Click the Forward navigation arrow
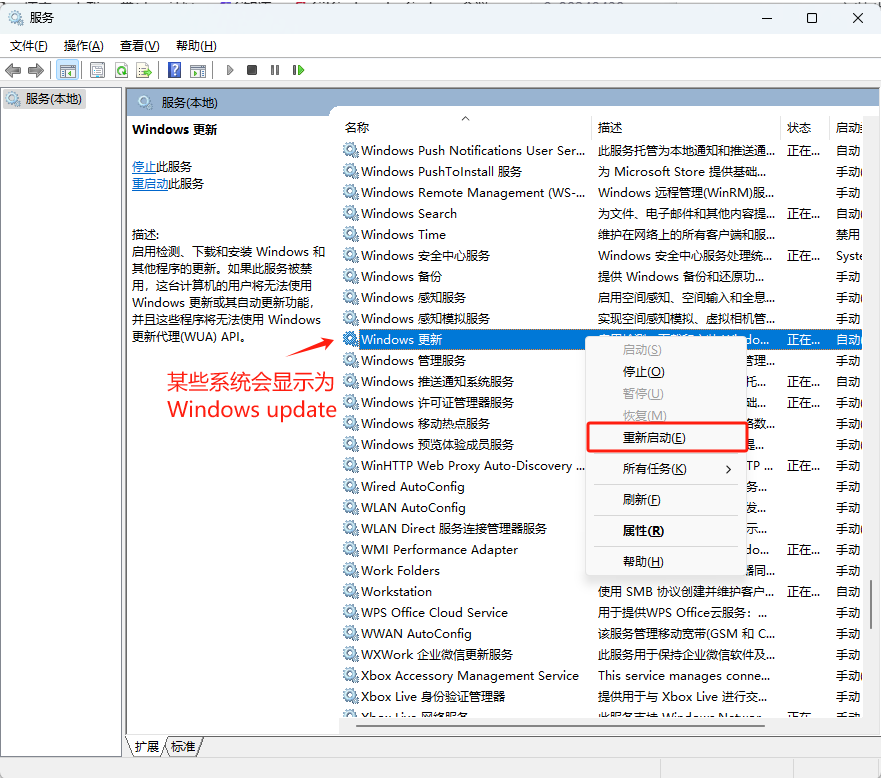Image resolution: width=881 pixels, height=779 pixels. point(35,70)
